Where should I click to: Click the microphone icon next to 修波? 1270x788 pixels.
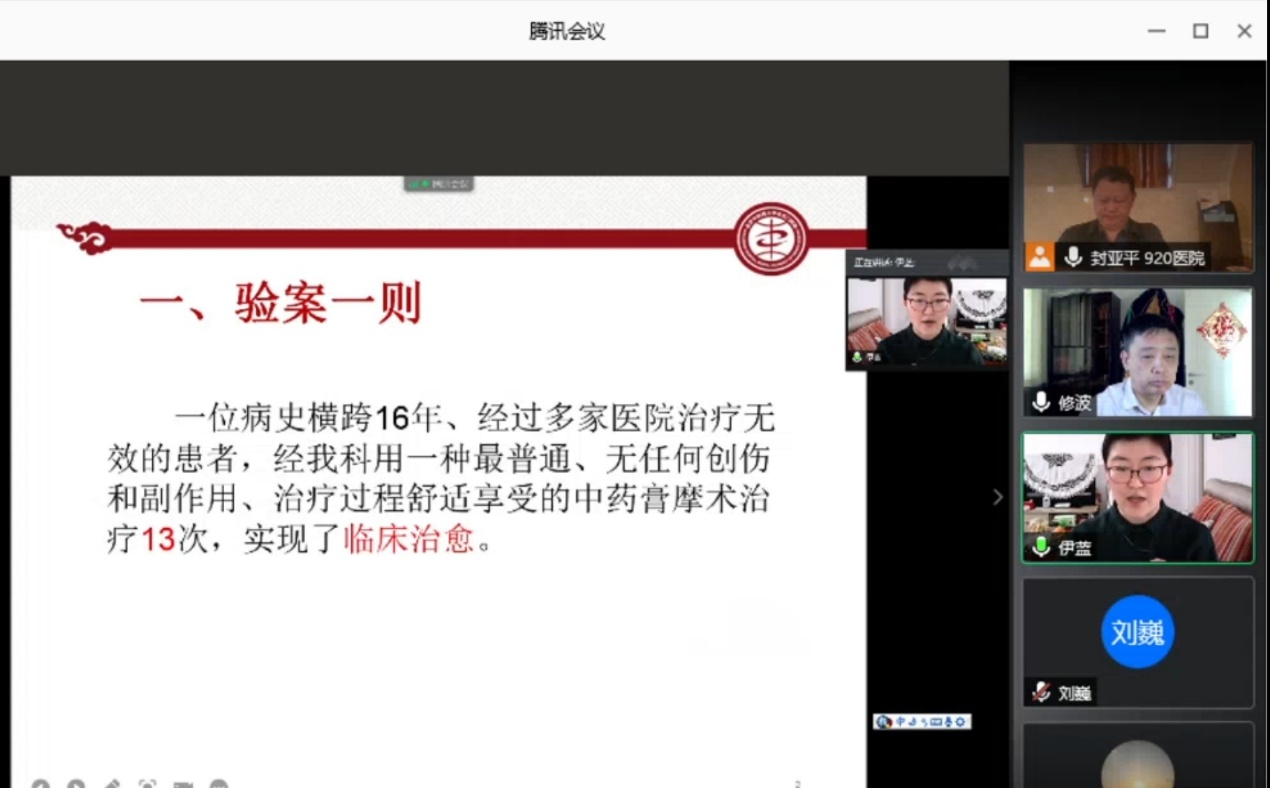click(1041, 402)
